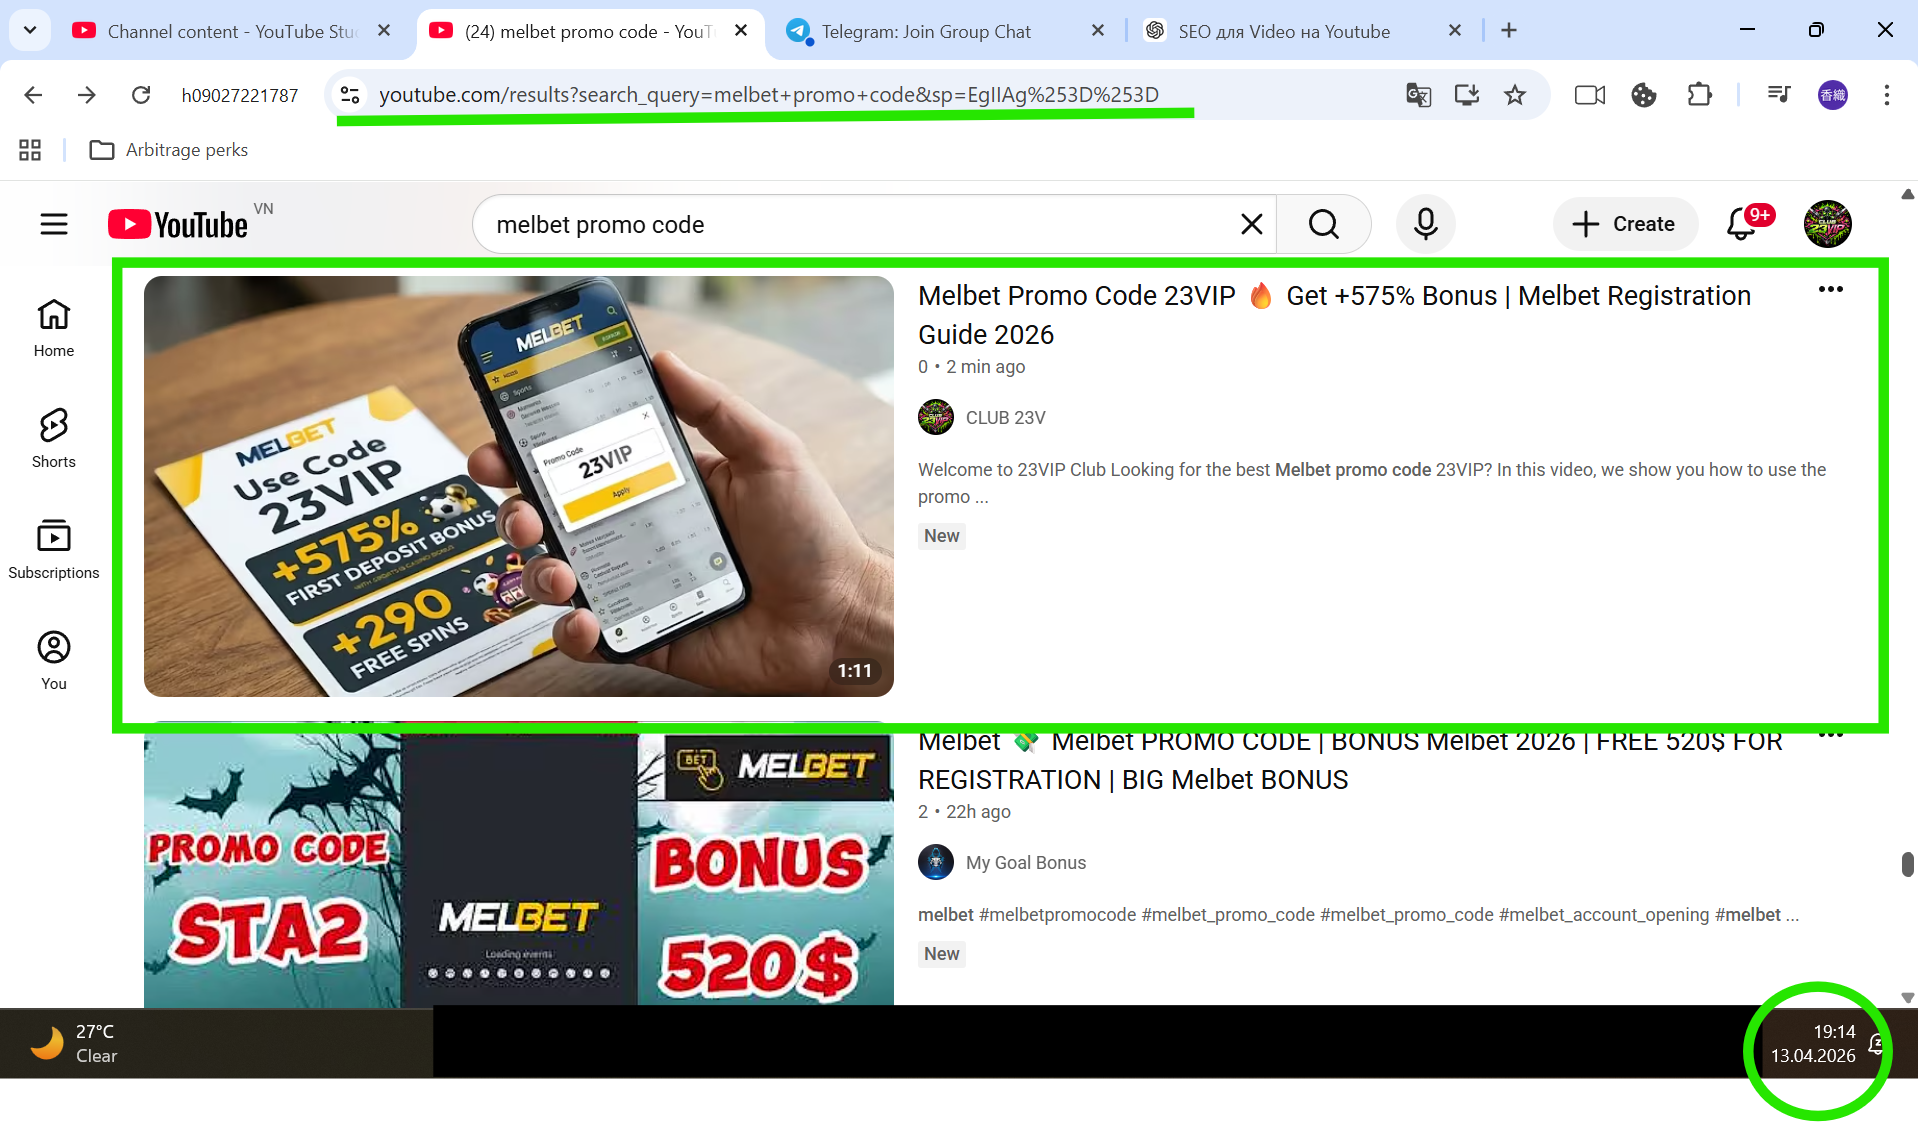Click the install app icon in address bar
This screenshot has height=1122, width=1918.
pyautogui.click(x=1467, y=95)
